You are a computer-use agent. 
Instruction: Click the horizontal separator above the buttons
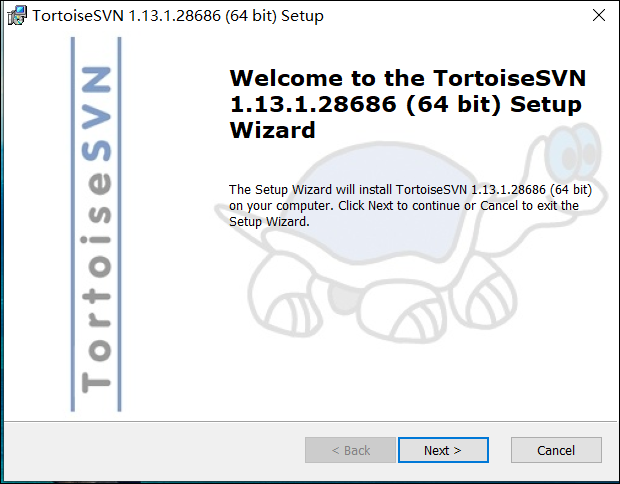[x=310, y=422]
